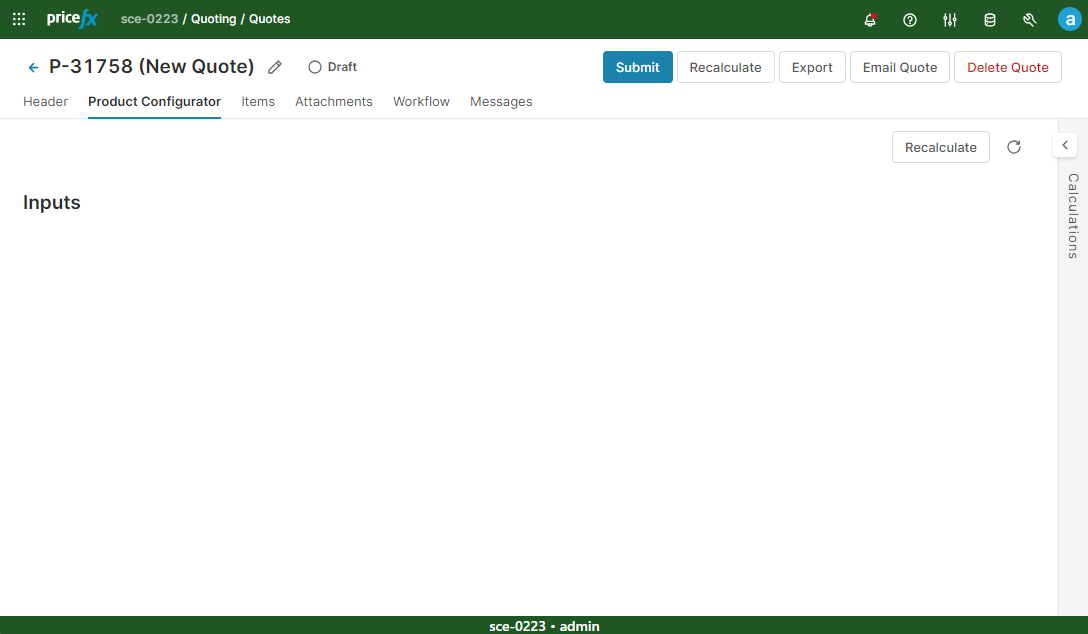The image size is (1088, 634).
Task: Click the sce-0223 • admin footer text
Action: point(544,626)
